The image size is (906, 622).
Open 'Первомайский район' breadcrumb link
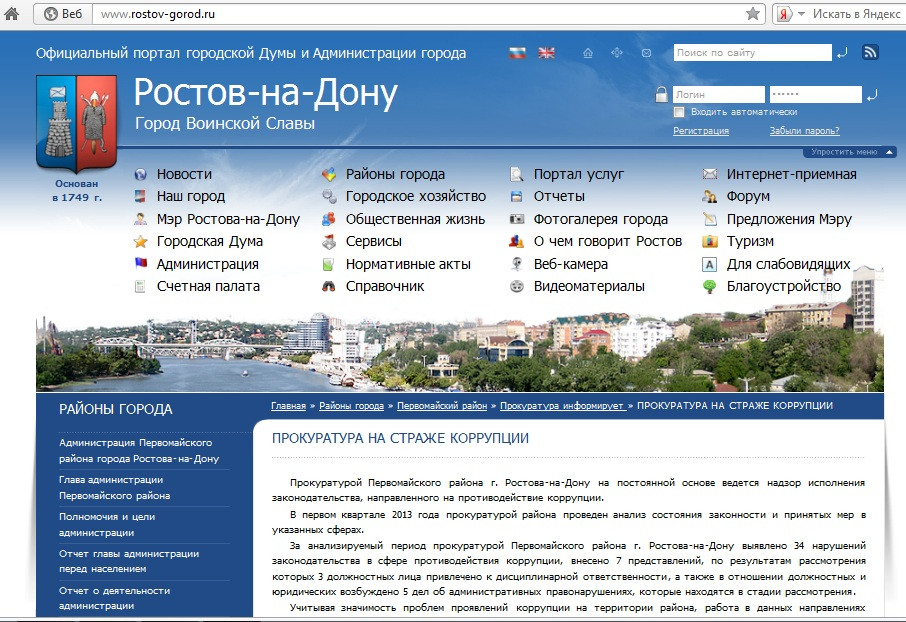click(x=442, y=406)
